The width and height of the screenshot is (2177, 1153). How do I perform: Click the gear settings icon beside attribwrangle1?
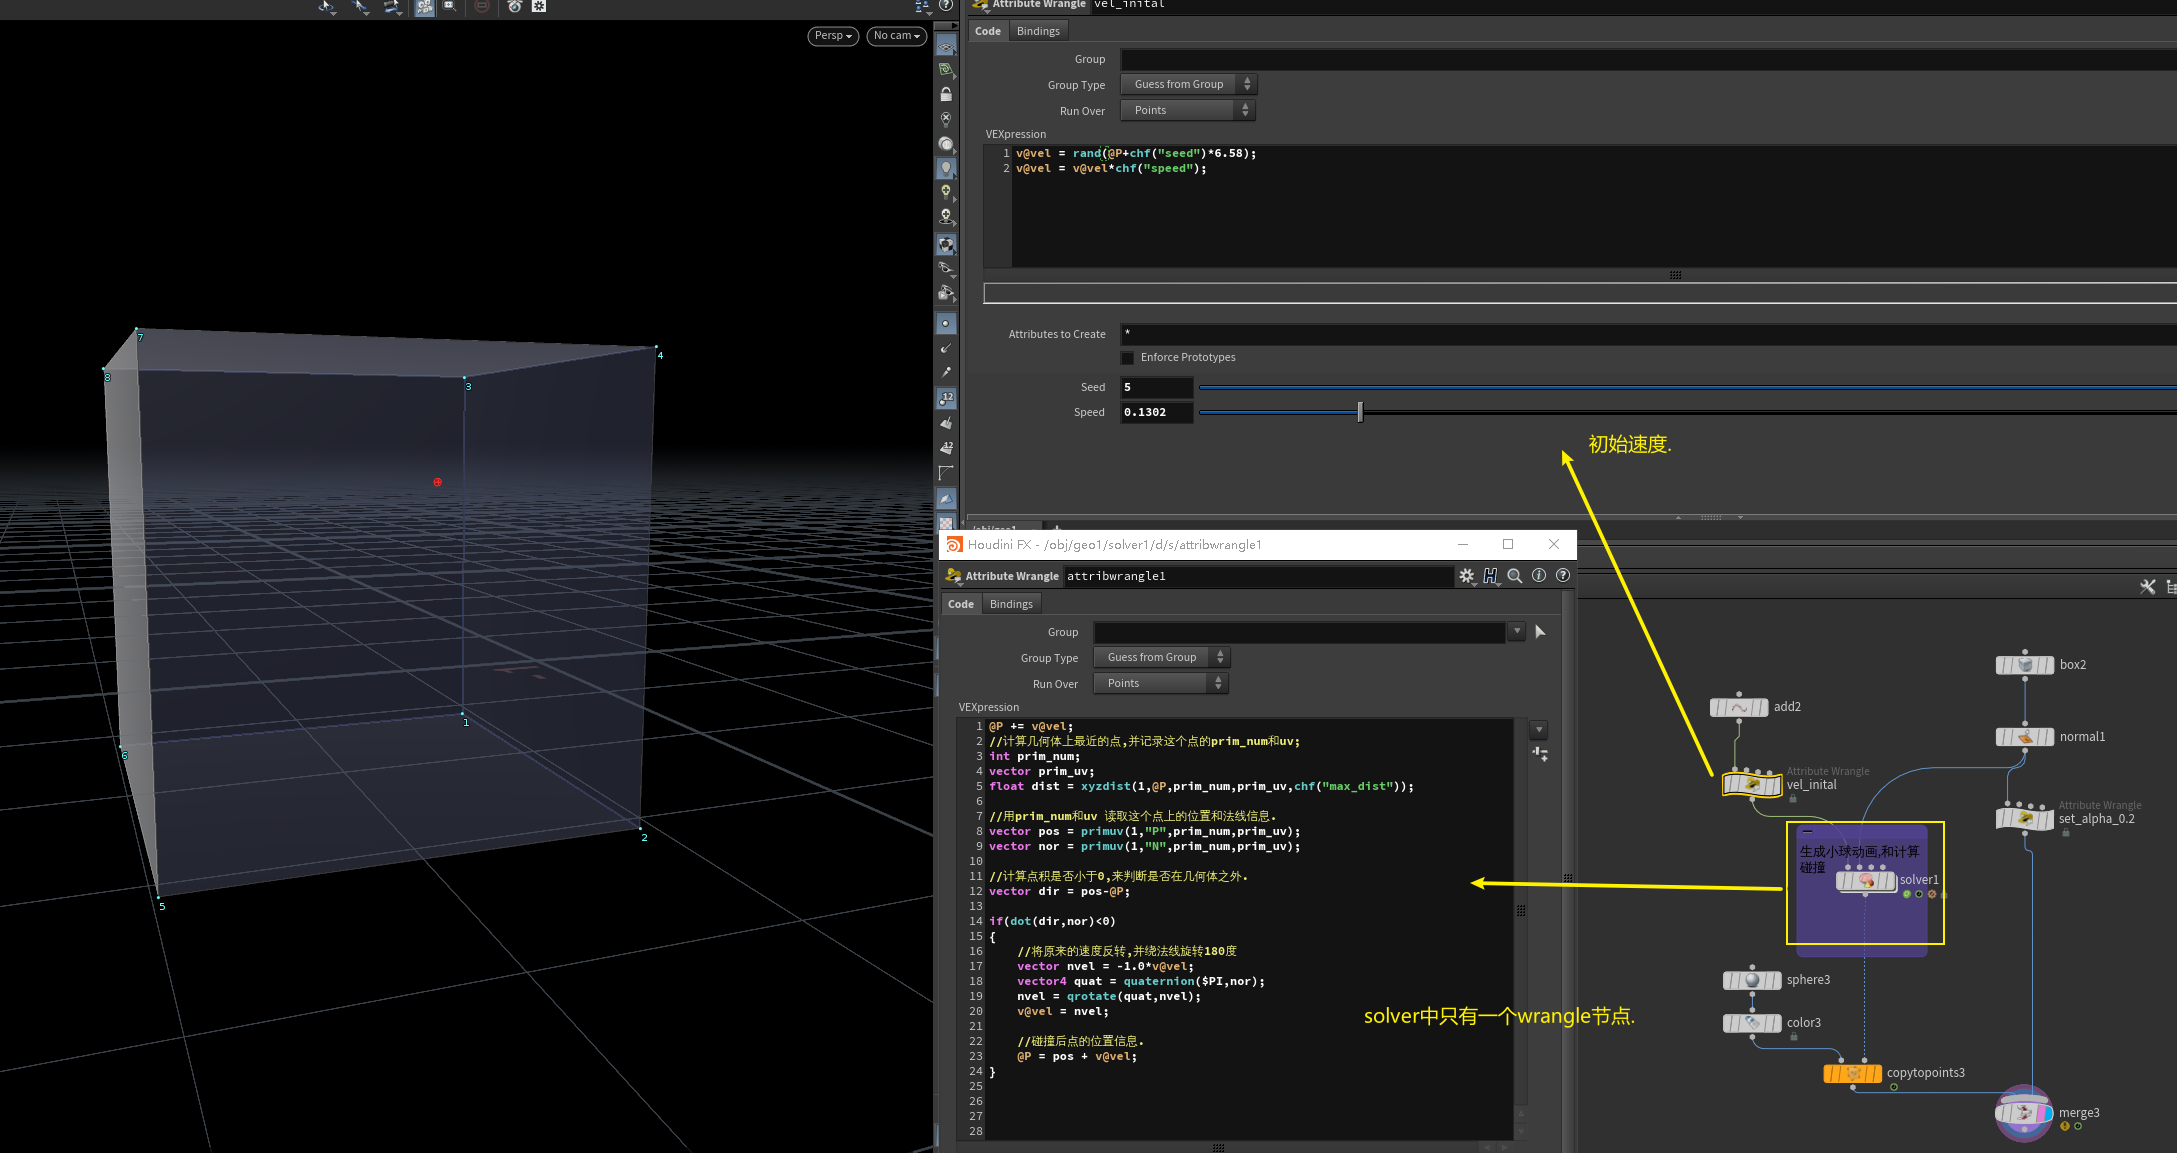coord(1467,576)
